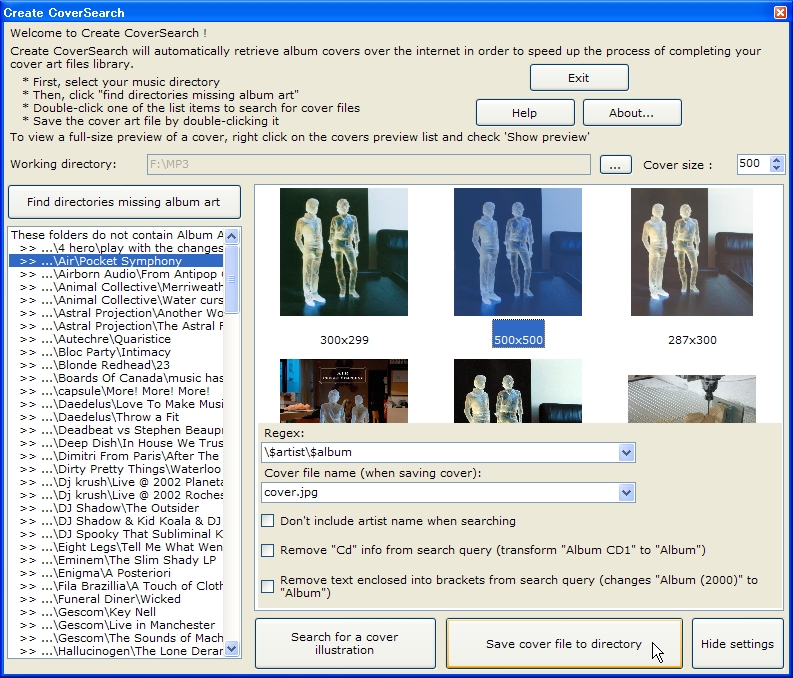Select folder DJ Shadow\The Outsider

(x=116, y=508)
